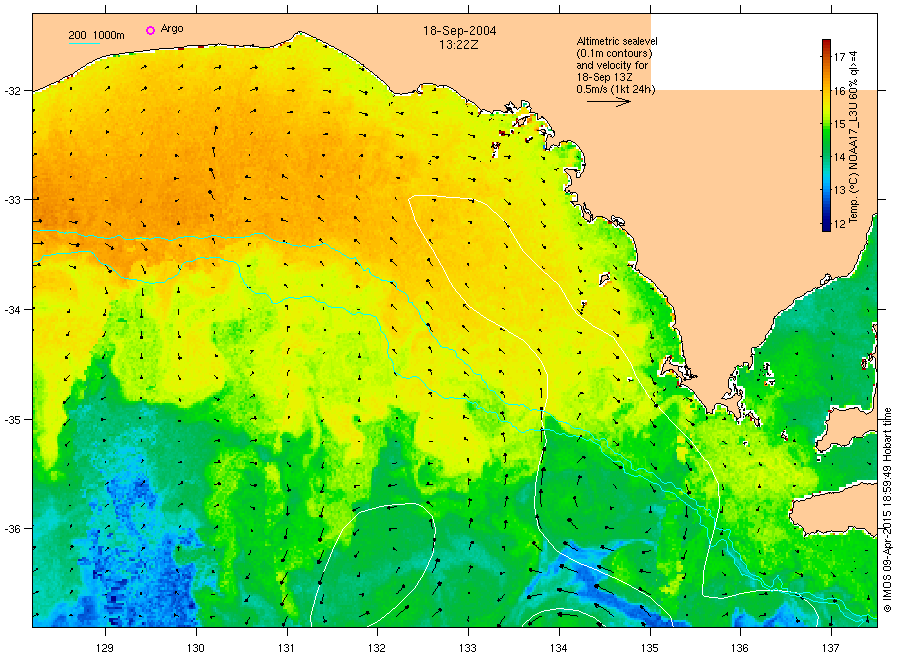Viewport: 900px width, 660px height.
Task: Click the temperature color bar at 15
Action: tap(826, 123)
